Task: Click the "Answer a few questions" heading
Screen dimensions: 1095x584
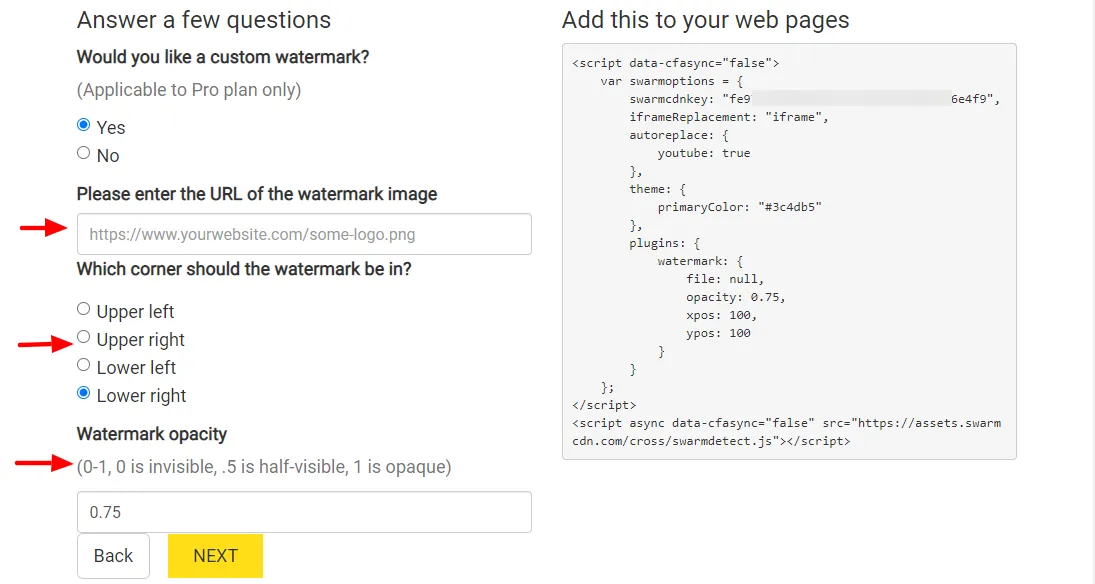Action: [203, 20]
